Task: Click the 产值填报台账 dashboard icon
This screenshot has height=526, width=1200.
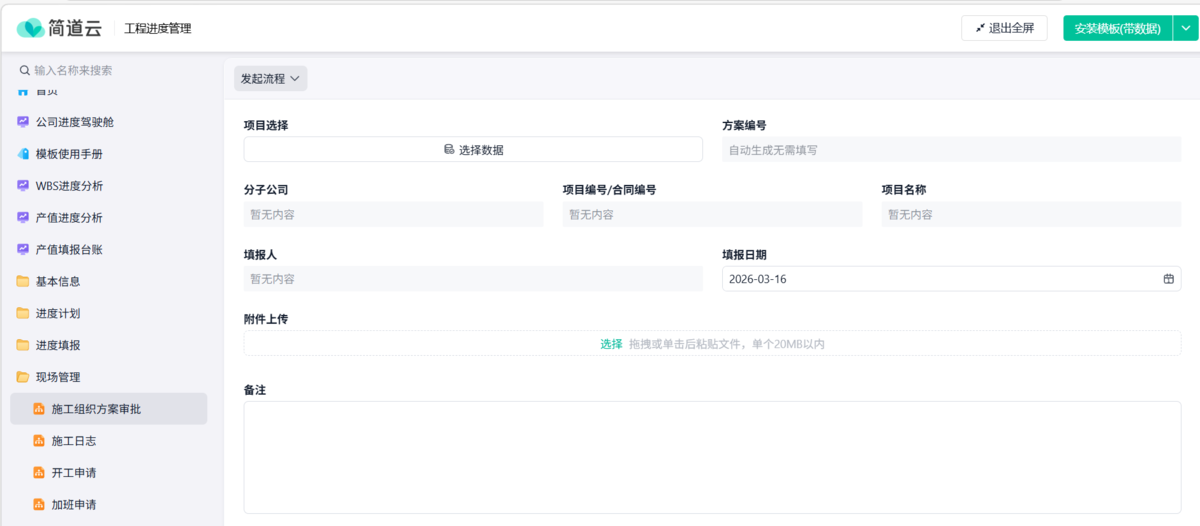Action: pyautogui.click(x=23, y=250)
